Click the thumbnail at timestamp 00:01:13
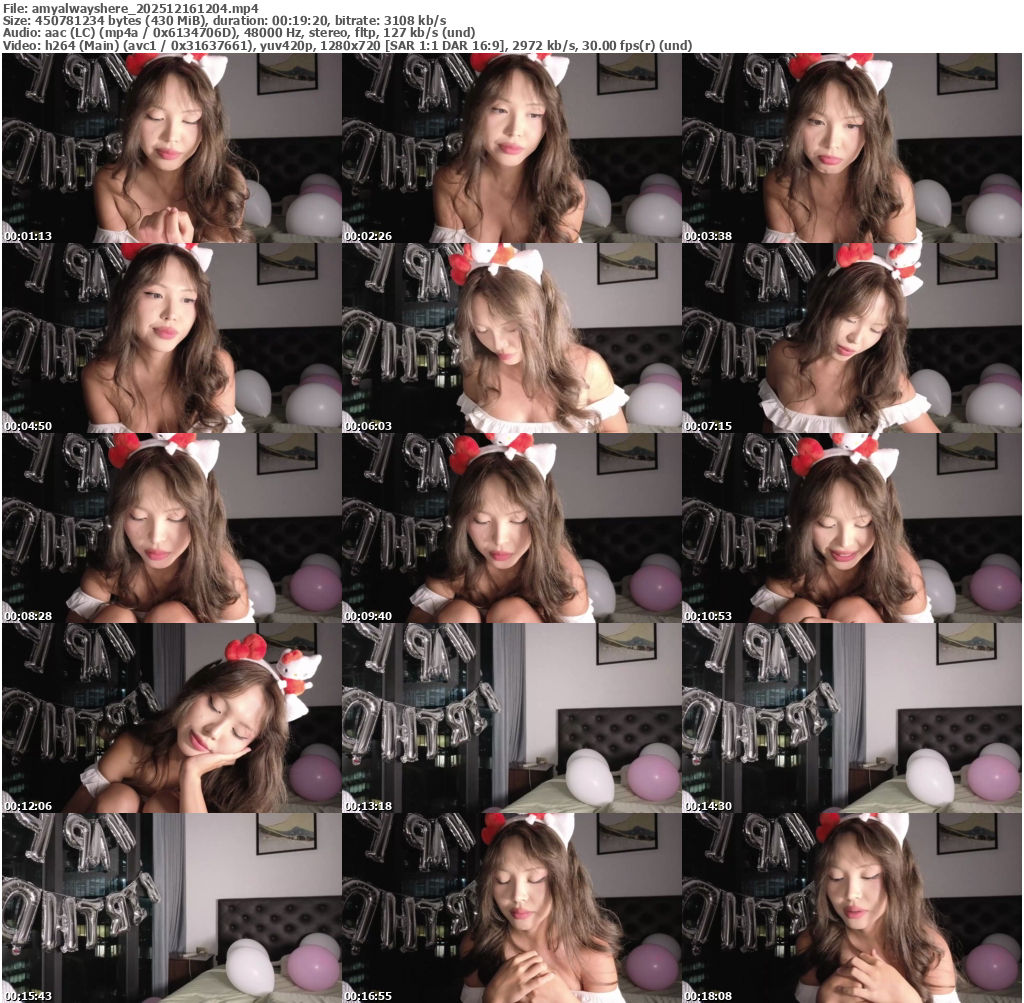The image size is (1024, 1003). (x=172, y=148)
